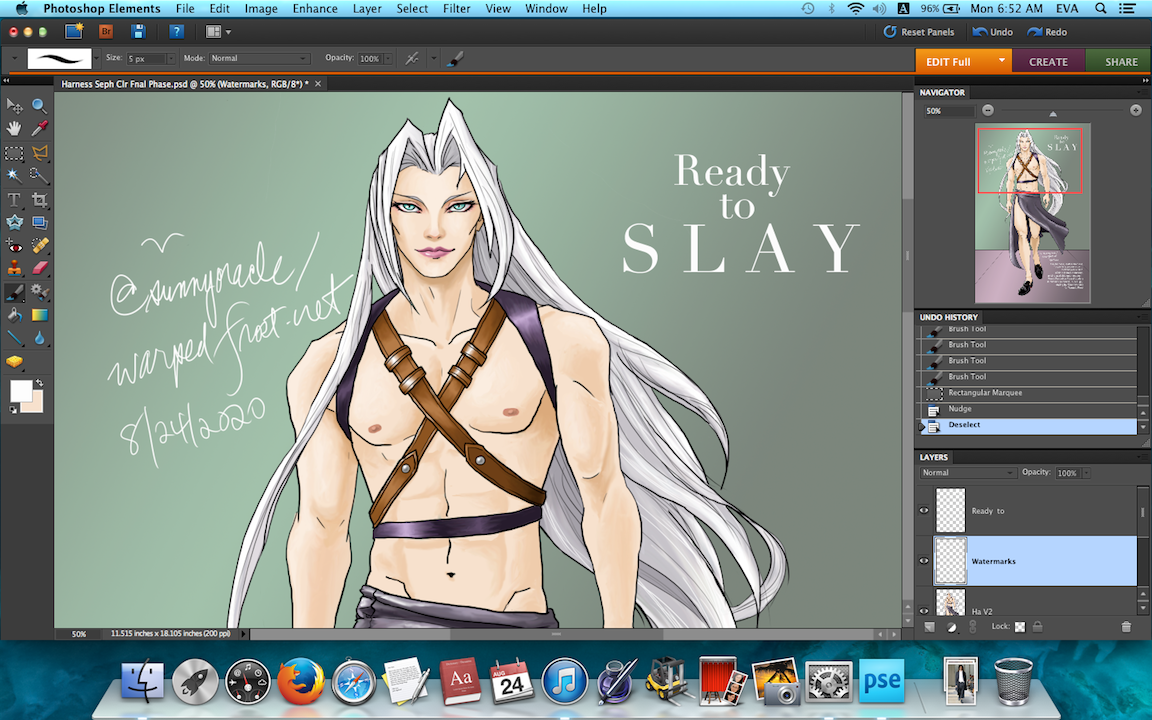Image resolution: width=1152 pixels, height=720 pixels.
Task: Activate the Paint Bucket tool
Action: [14, 315]
